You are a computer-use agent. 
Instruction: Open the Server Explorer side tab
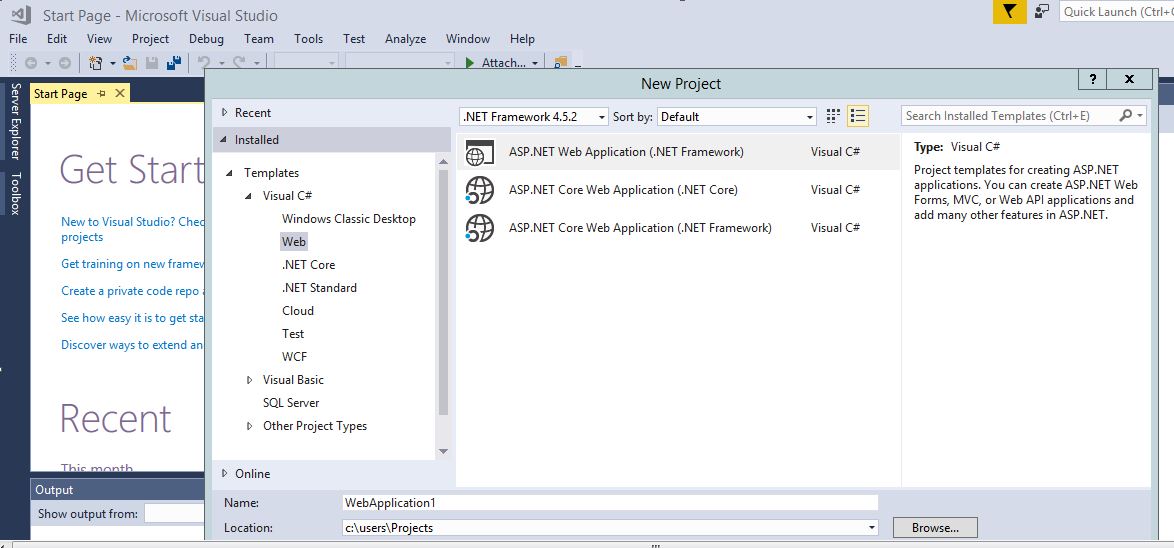[x=15, y=121]
